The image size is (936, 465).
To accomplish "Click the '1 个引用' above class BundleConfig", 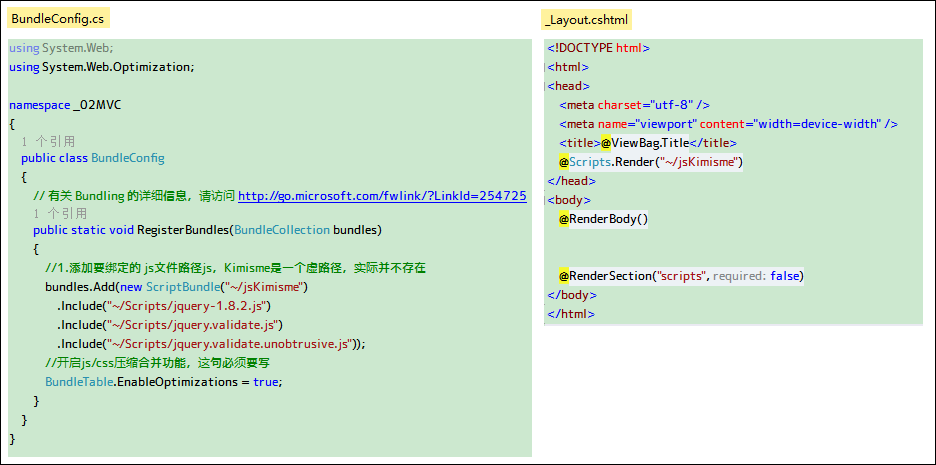I will pyautogui.click(x=48, y=142).
